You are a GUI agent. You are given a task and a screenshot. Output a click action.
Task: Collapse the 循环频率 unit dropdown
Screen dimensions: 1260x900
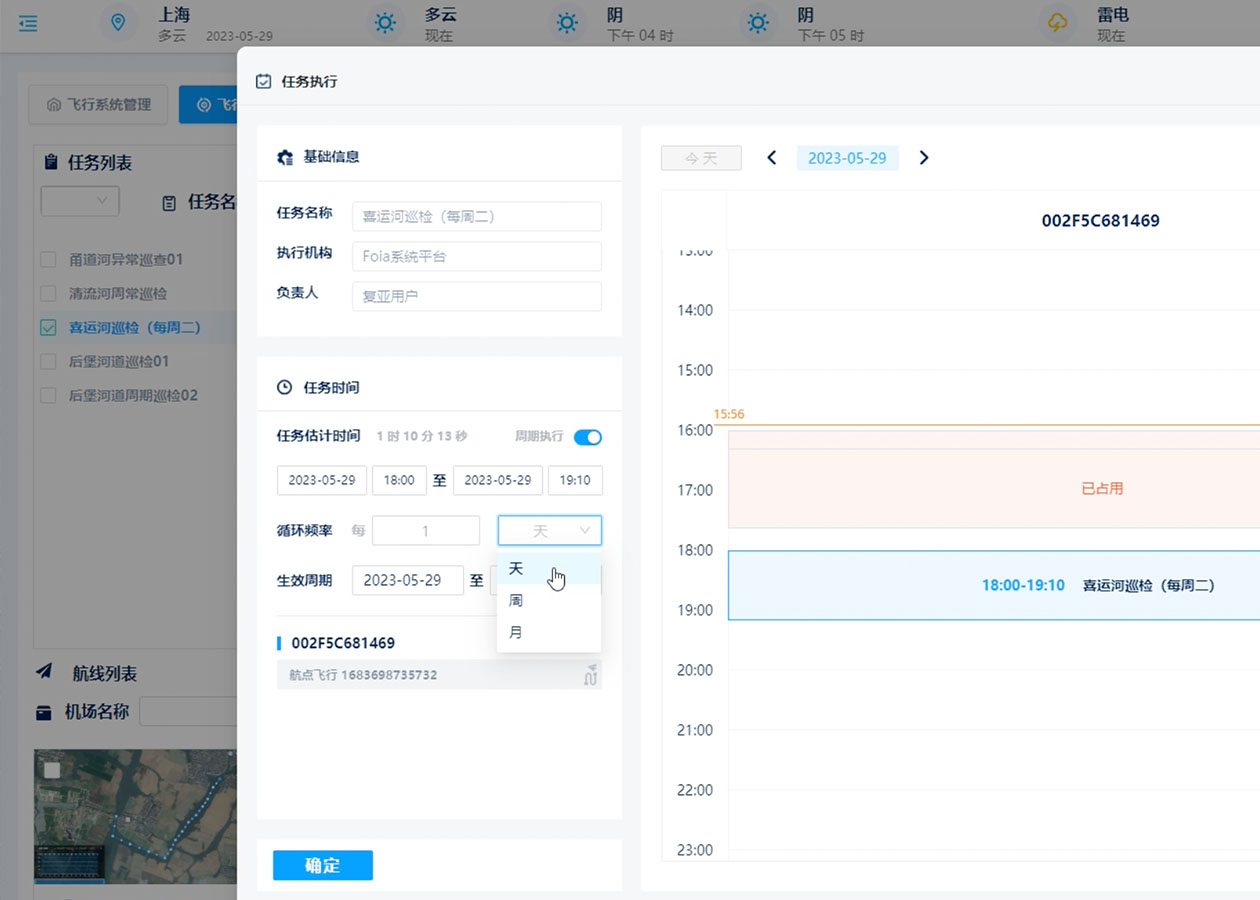tap(550, 531)
